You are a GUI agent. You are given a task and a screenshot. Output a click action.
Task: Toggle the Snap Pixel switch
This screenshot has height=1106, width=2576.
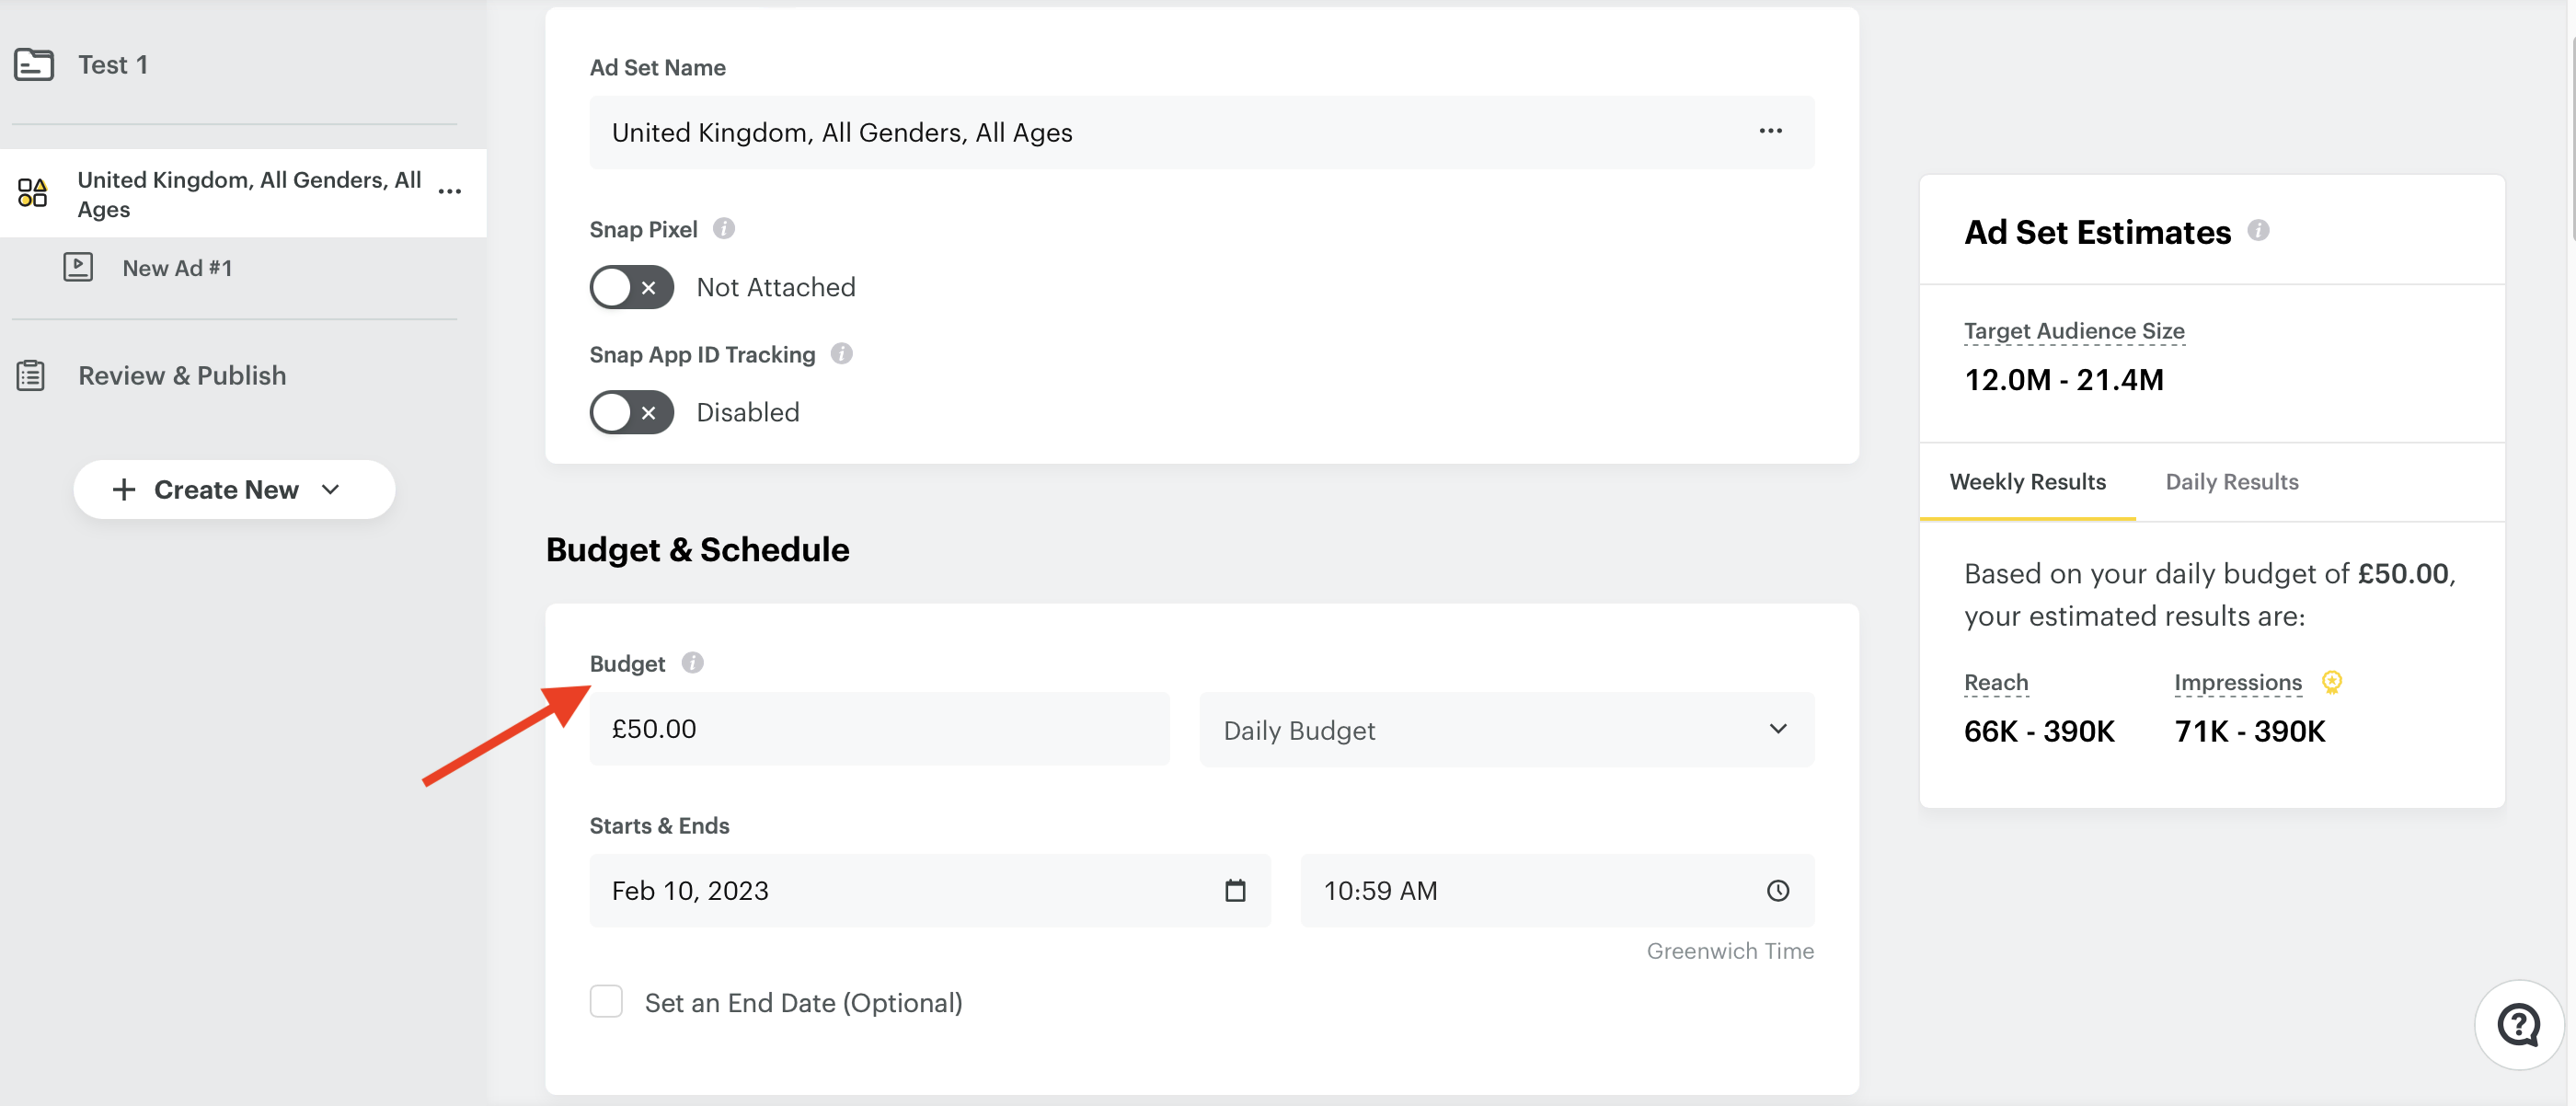[x=631, y=287]
